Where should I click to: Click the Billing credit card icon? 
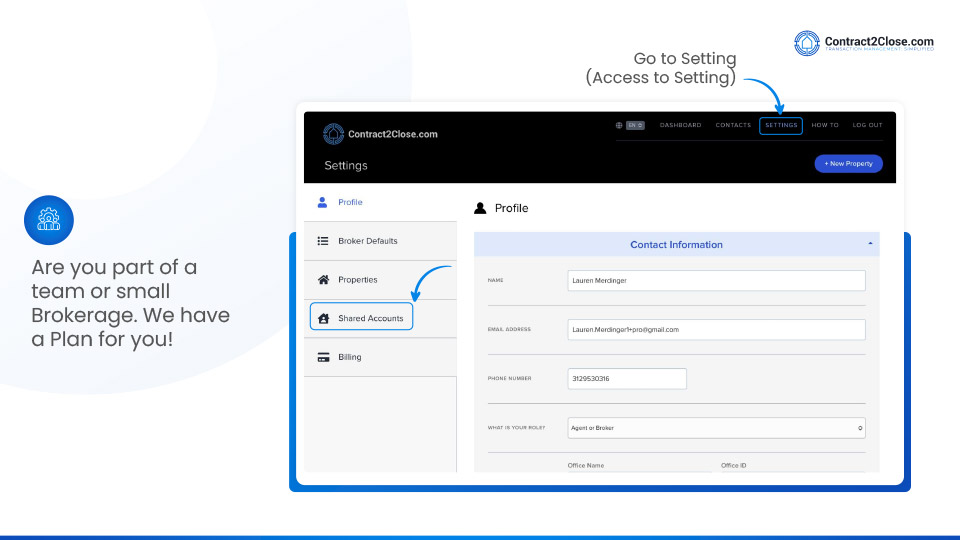tap(323, 357)
